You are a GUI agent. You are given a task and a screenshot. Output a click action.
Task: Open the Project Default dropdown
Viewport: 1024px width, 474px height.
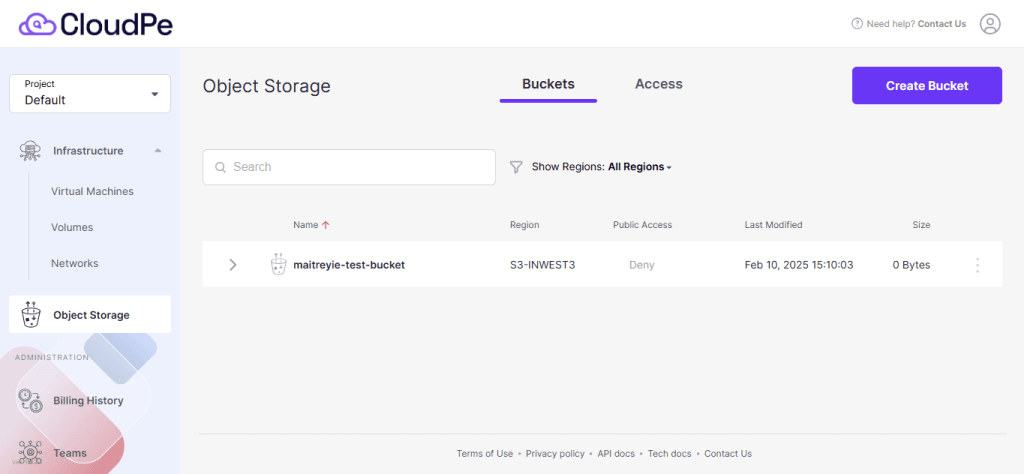90,93
